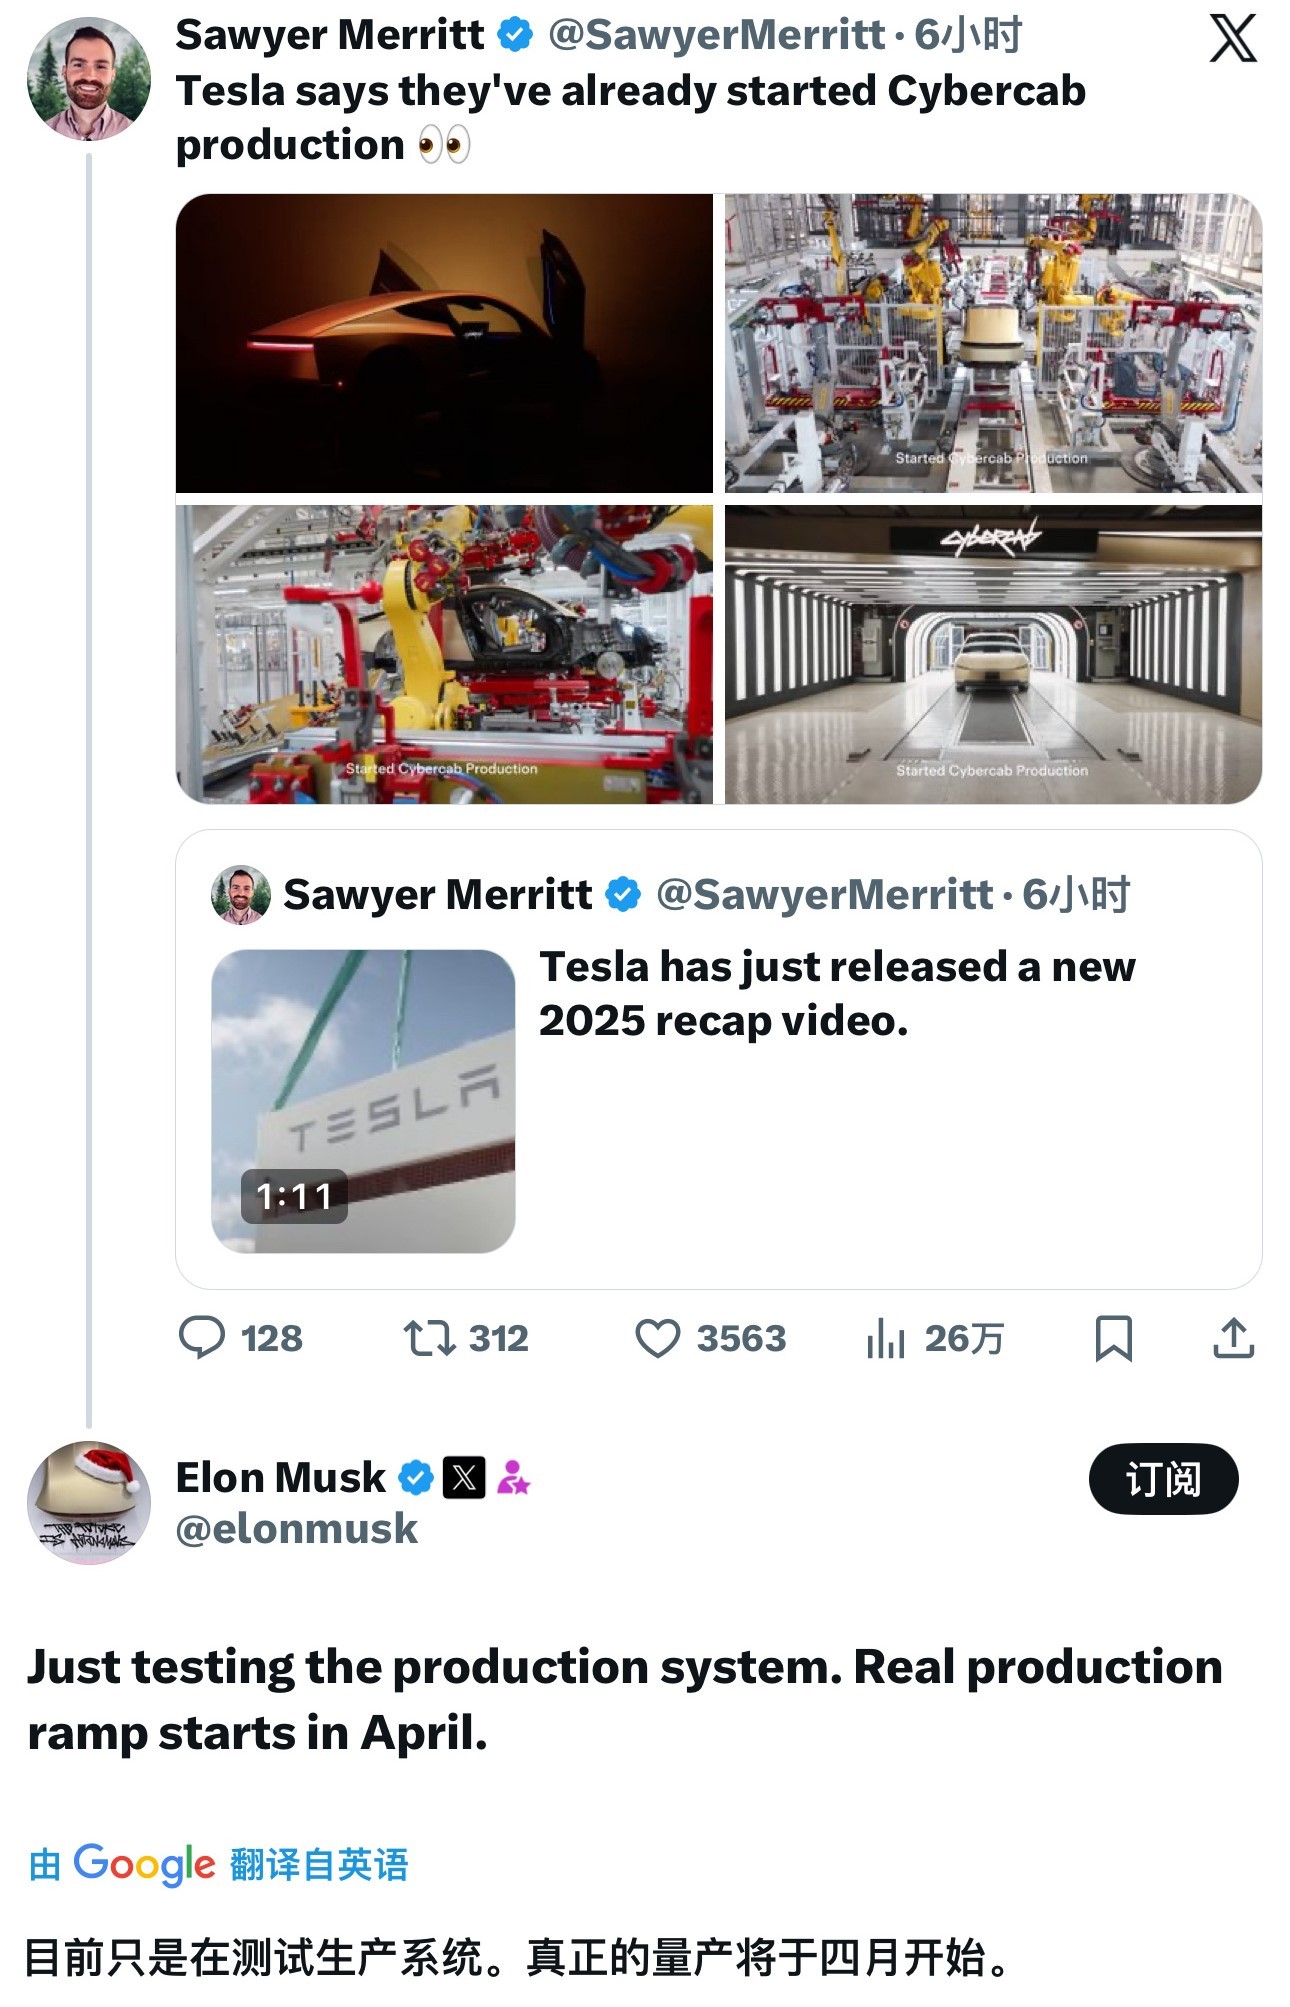Share the tweet with the upload icon

[x=1233, y=1338]
